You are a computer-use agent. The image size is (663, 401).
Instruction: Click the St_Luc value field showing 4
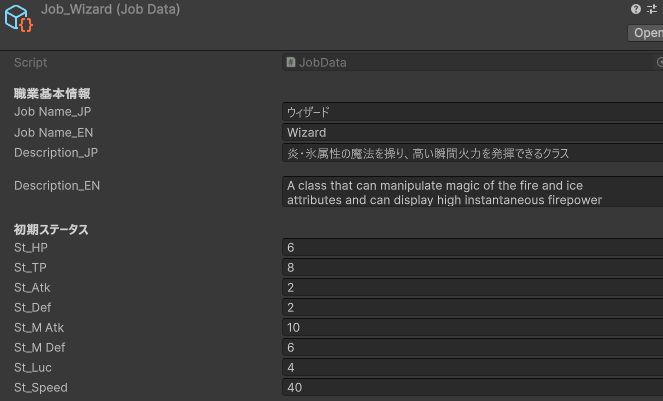472,367
